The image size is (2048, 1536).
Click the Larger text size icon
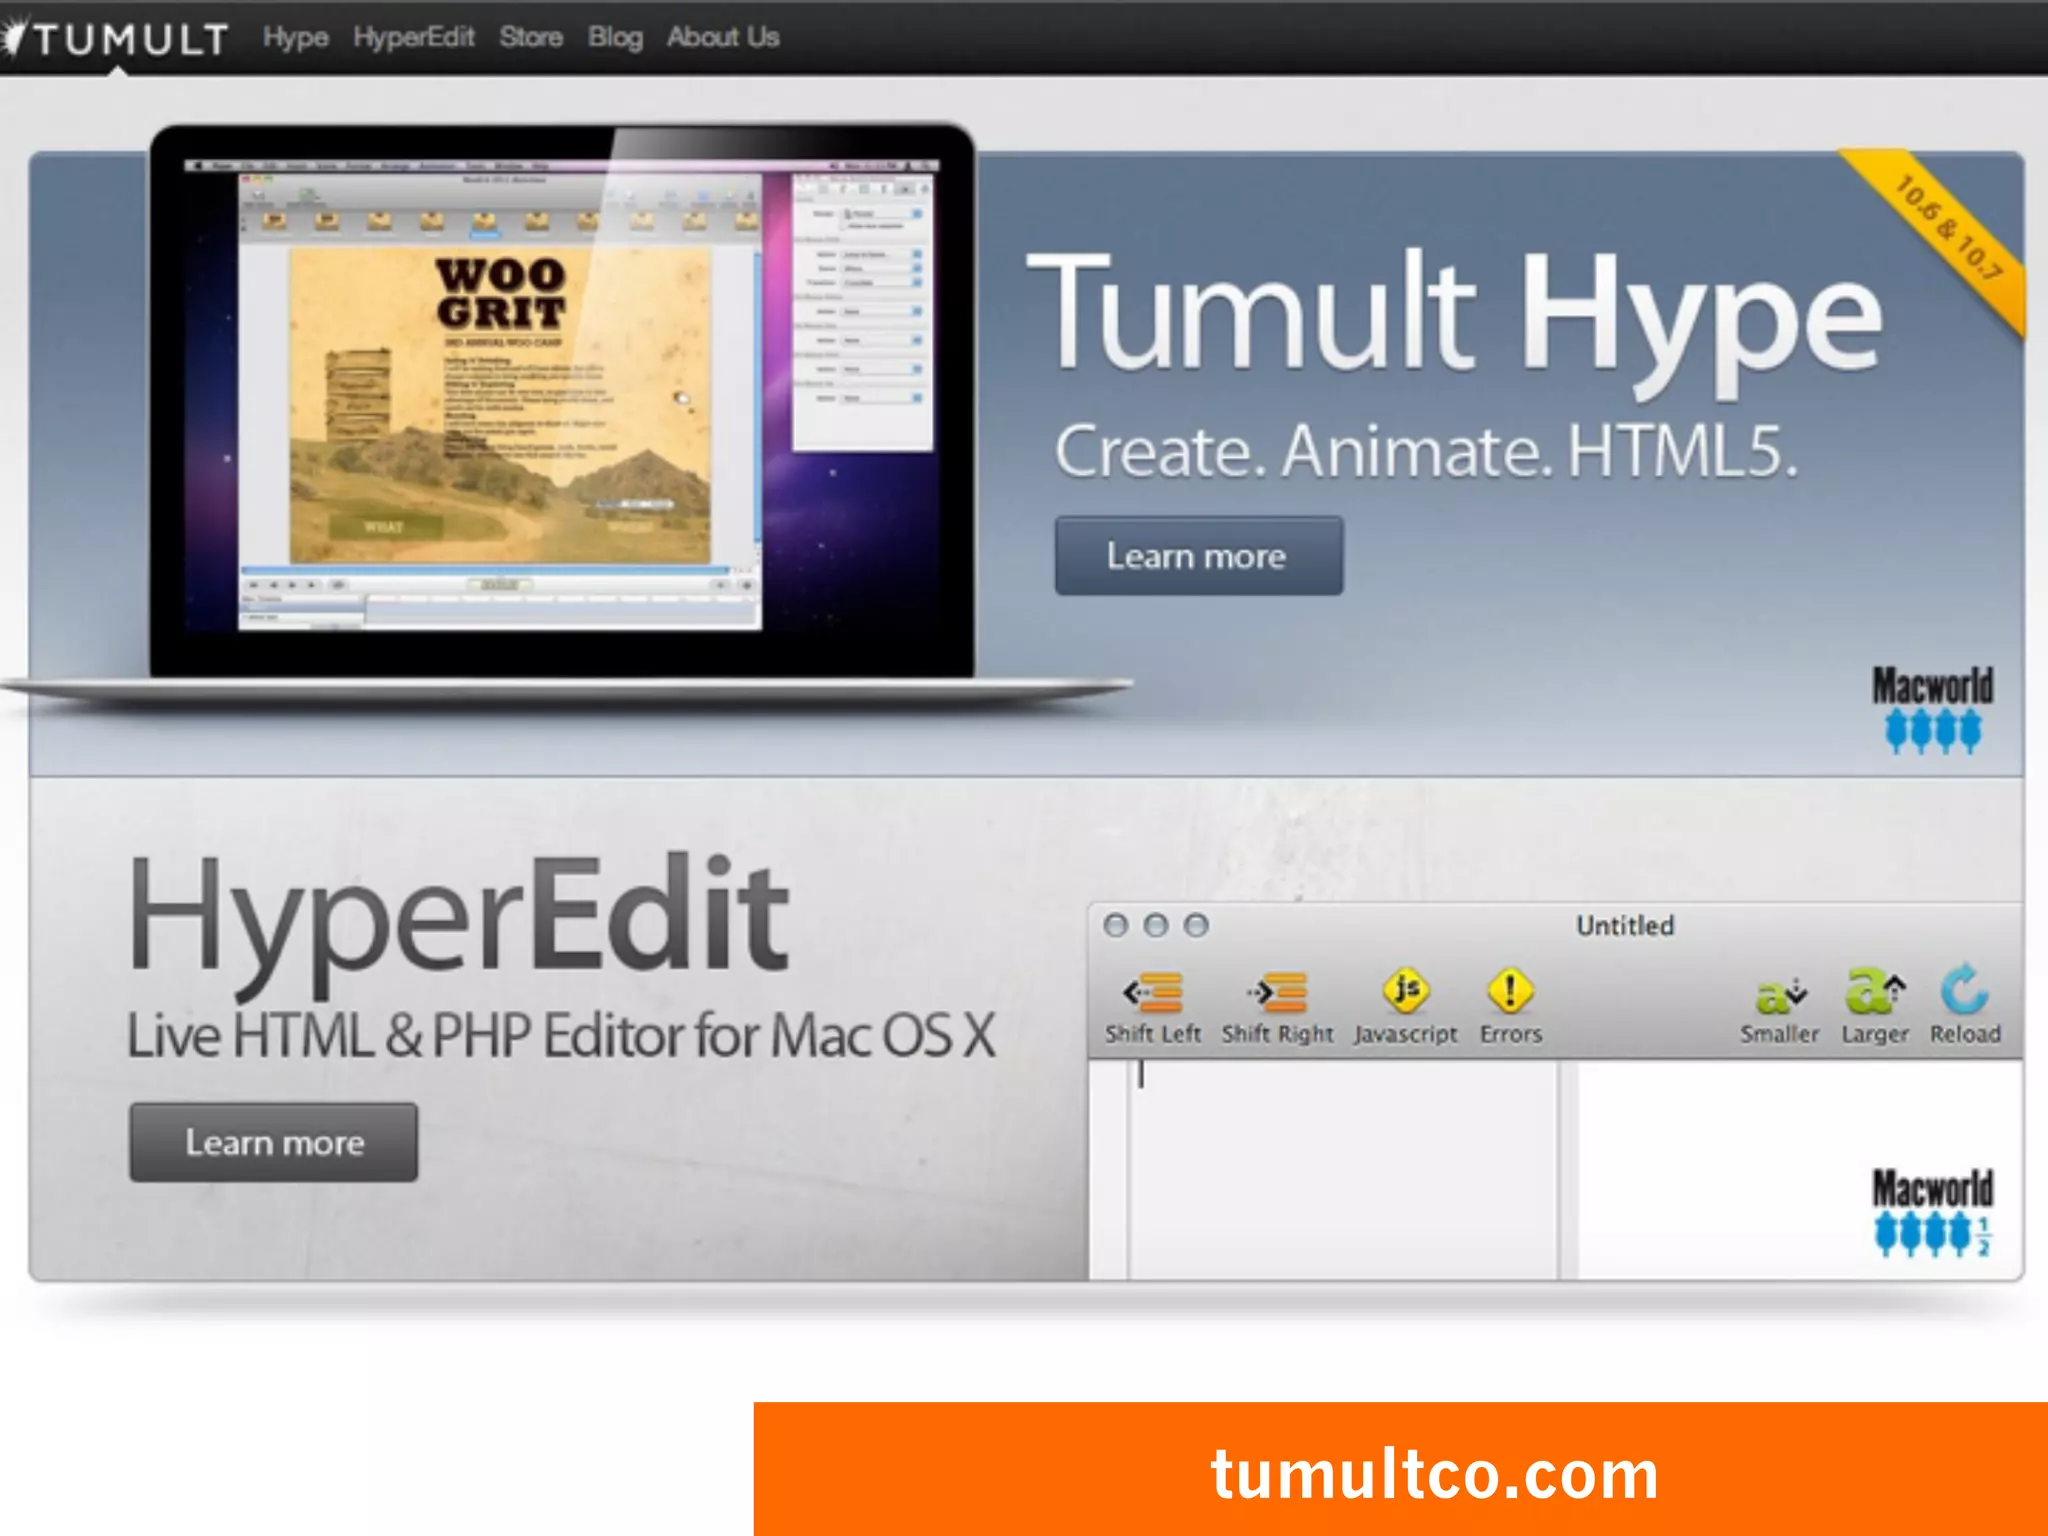tap(1875, 991)
